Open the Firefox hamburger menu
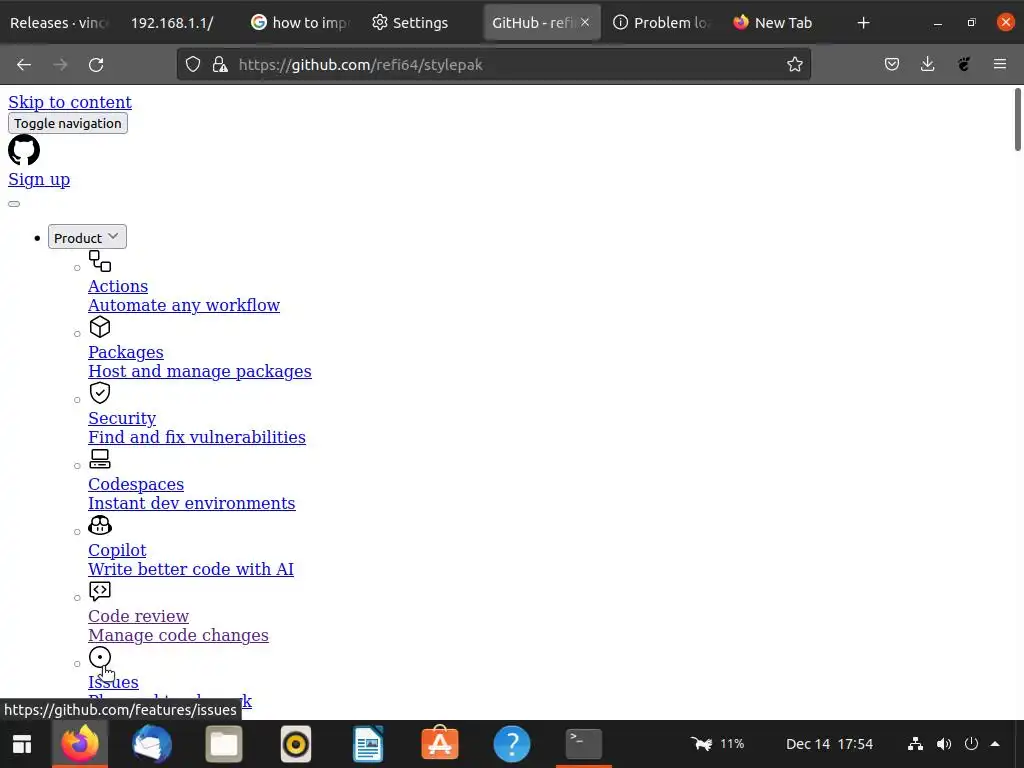The image size is (1024, 768). coord(1000,64)
